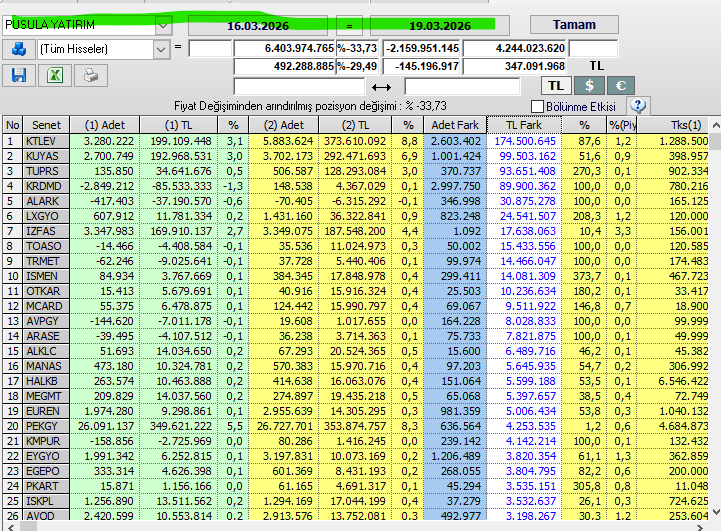This screenshot has width=721, height=531.
Task: Click the TL total 492.288.885
Action: pyautogui.click(x=285, y=67)
